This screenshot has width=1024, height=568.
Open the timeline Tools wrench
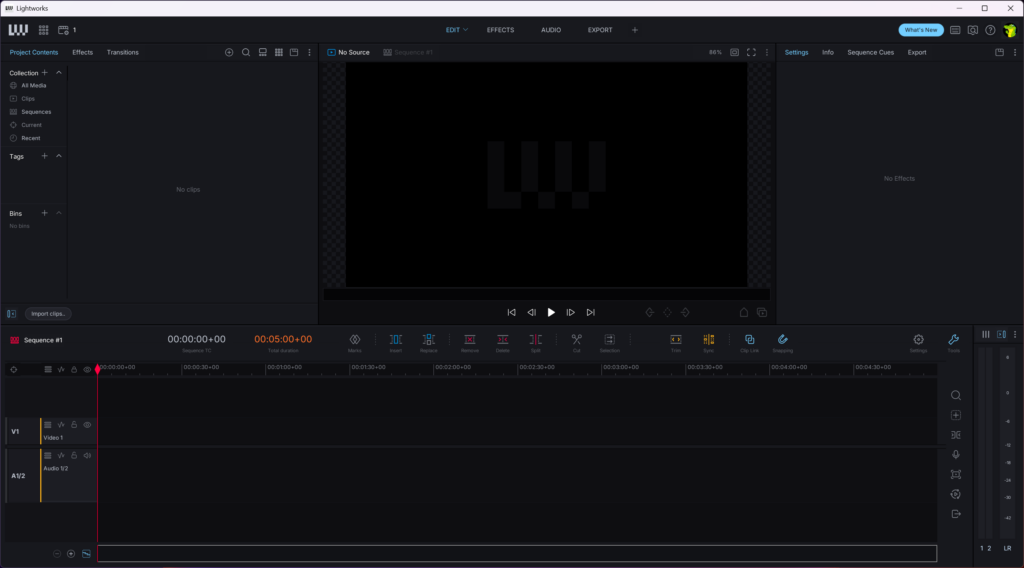click(x=953, y=339)
